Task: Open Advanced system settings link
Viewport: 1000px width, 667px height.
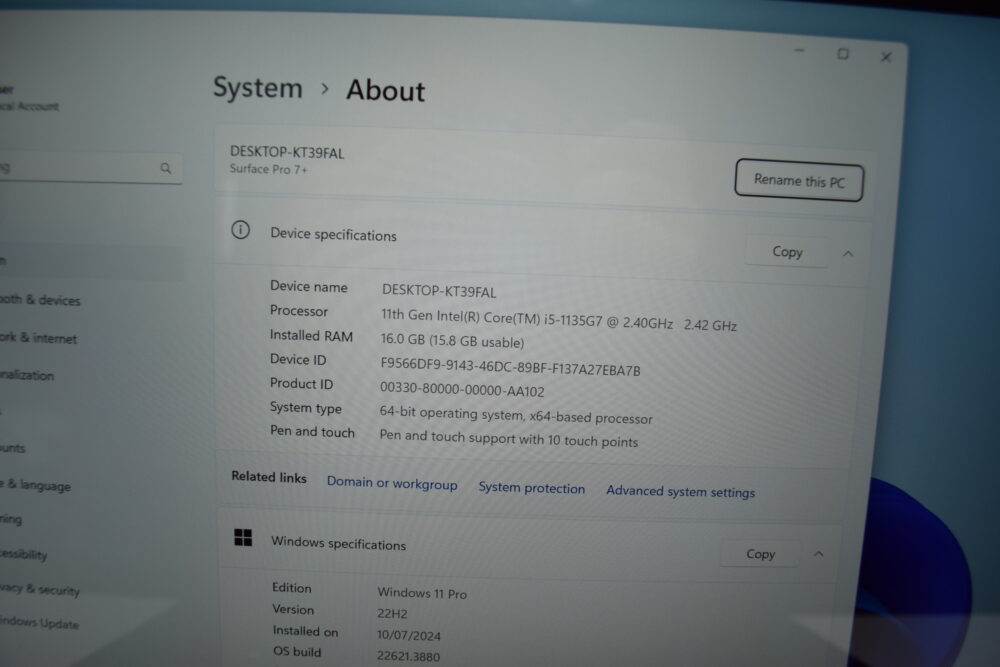Action: click(680, 492)
